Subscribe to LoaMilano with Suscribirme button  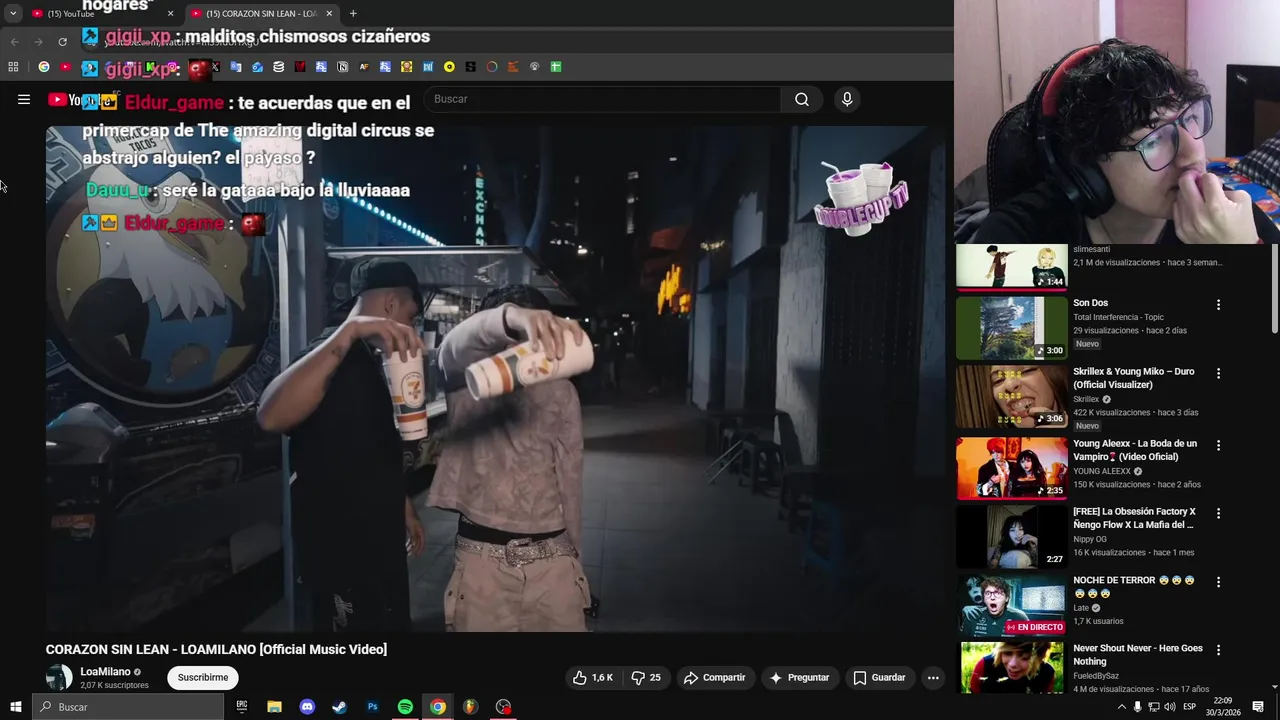pos(203,678)
